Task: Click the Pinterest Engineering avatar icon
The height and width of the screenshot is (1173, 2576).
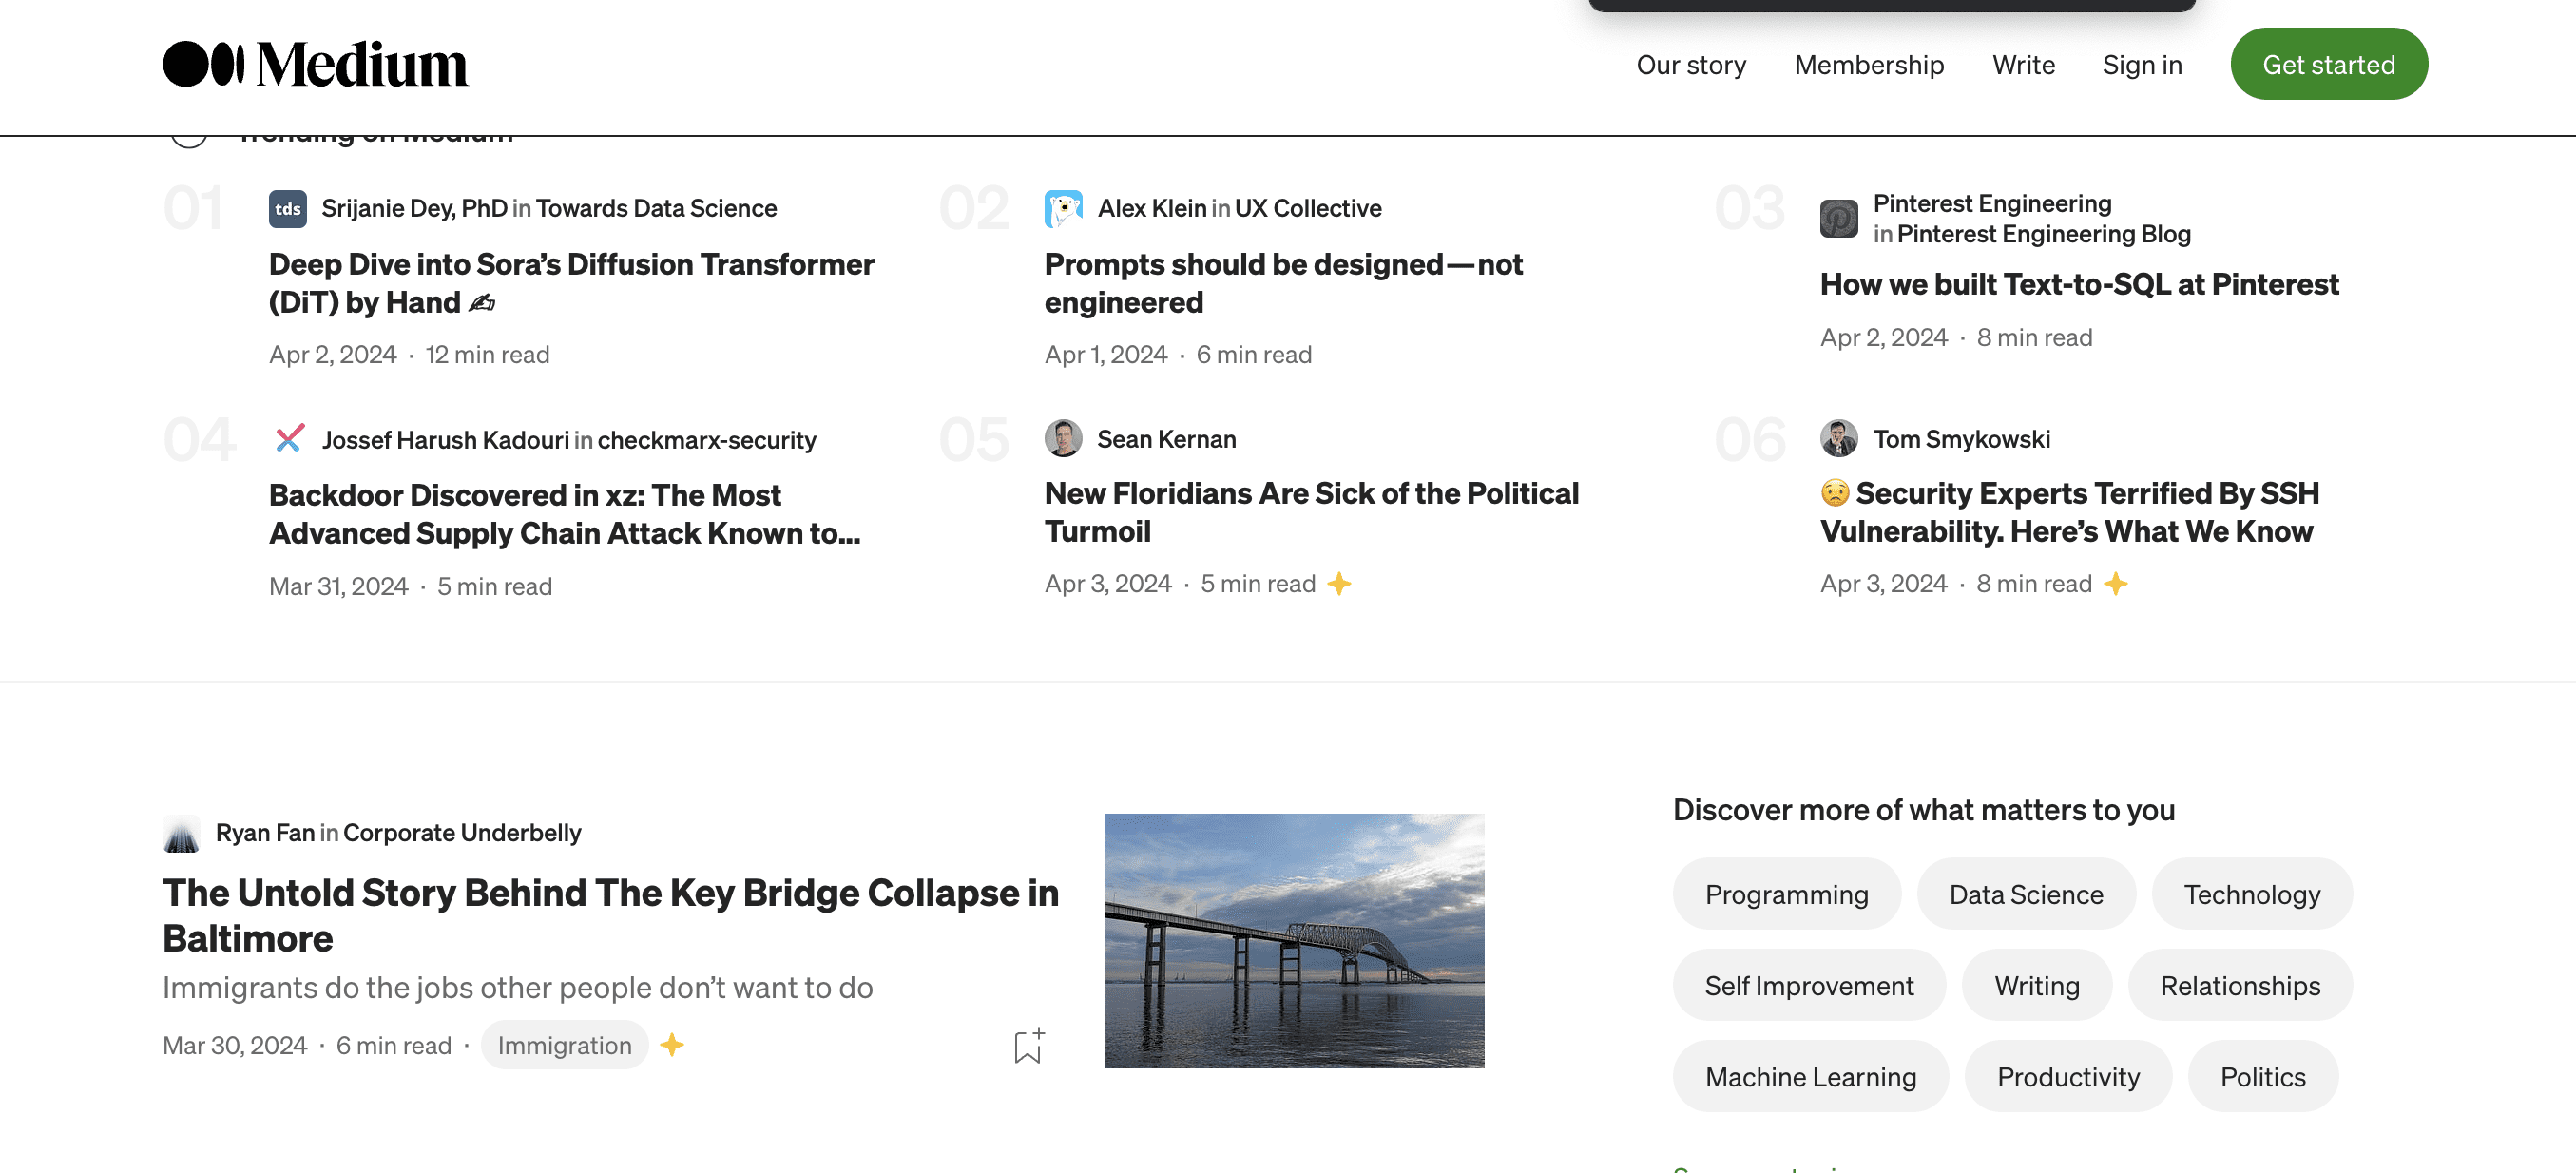Action: 1838,219
